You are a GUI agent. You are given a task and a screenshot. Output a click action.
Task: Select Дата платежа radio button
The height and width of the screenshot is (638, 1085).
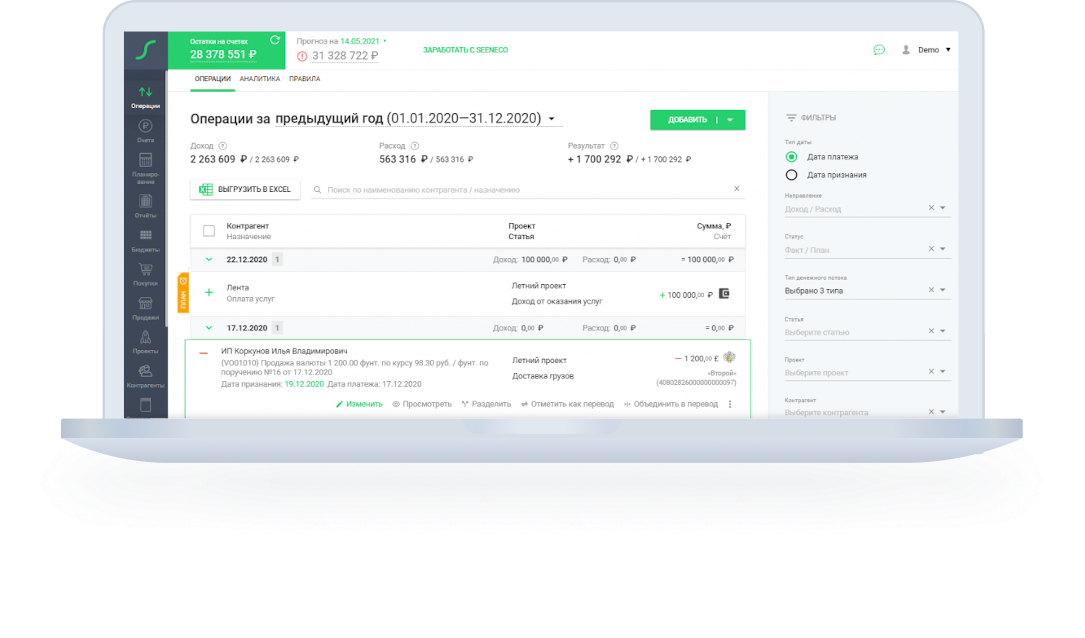(x=792, y=157)
